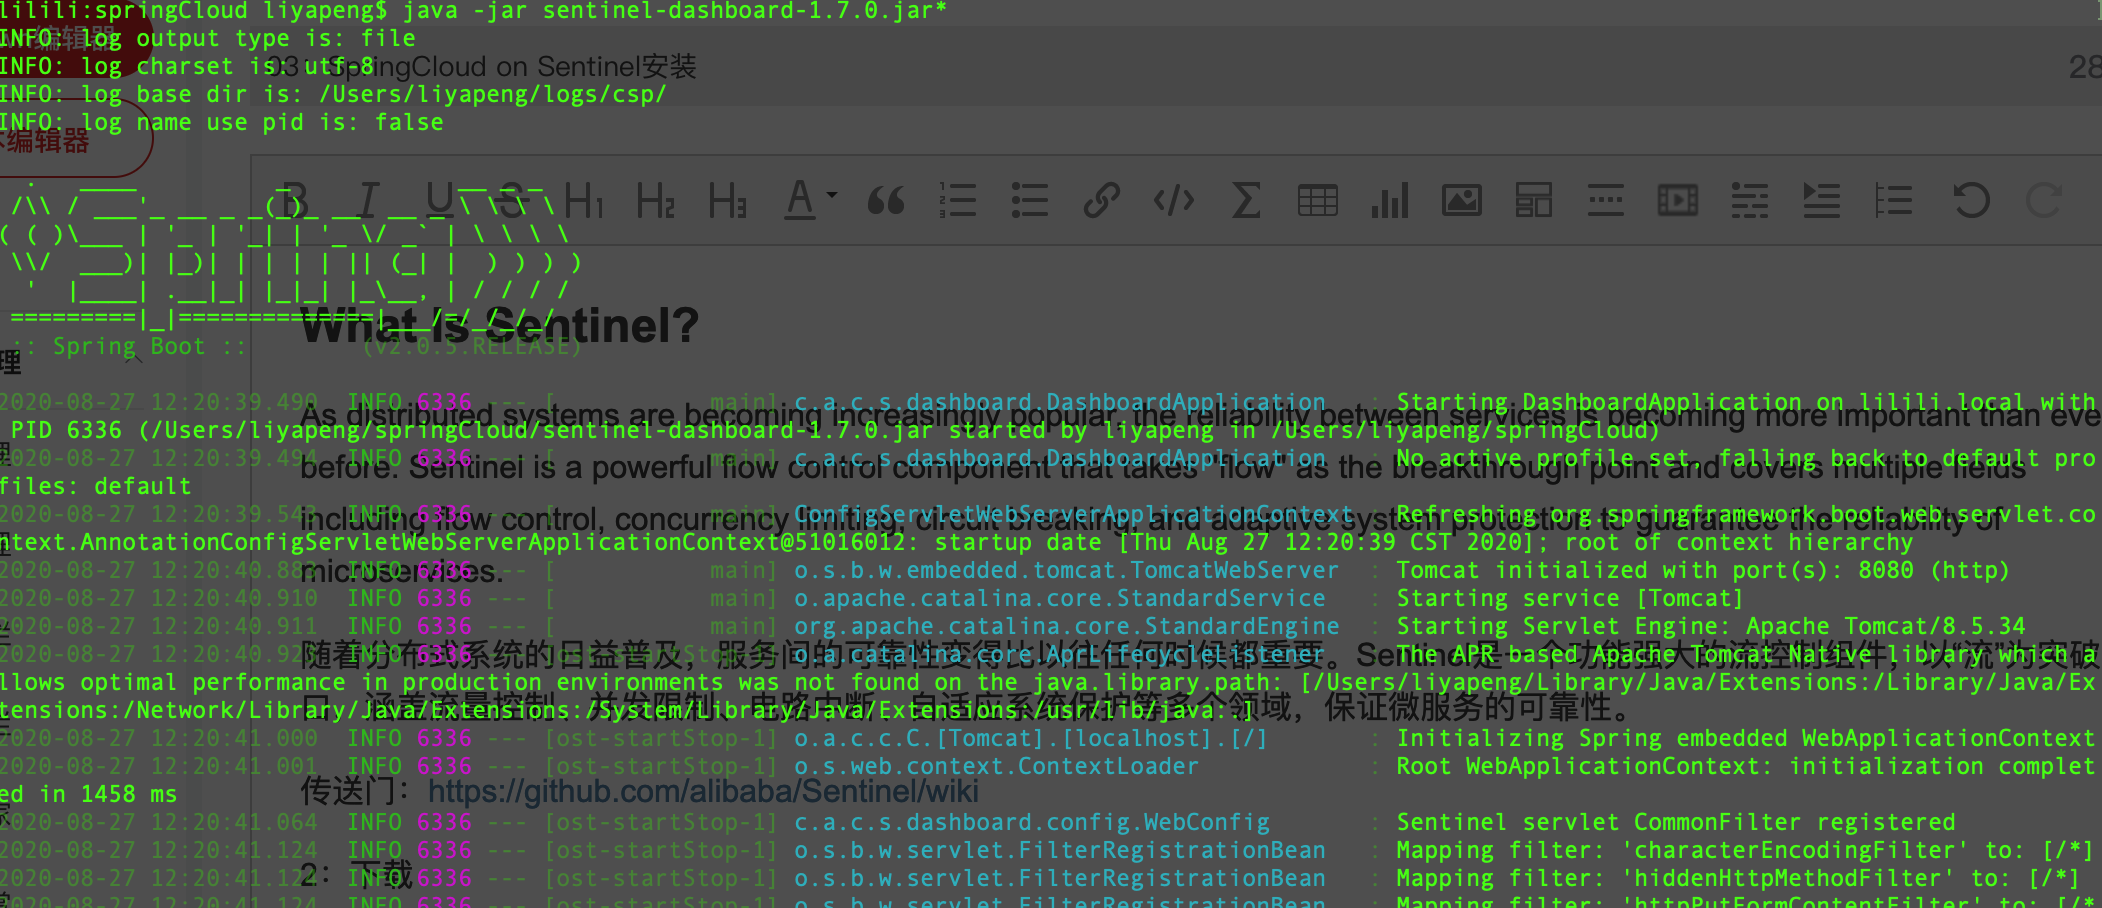Toggle italic formatting in the editor toolbar
Screen dimensions: 2102x908
point(368,200)
